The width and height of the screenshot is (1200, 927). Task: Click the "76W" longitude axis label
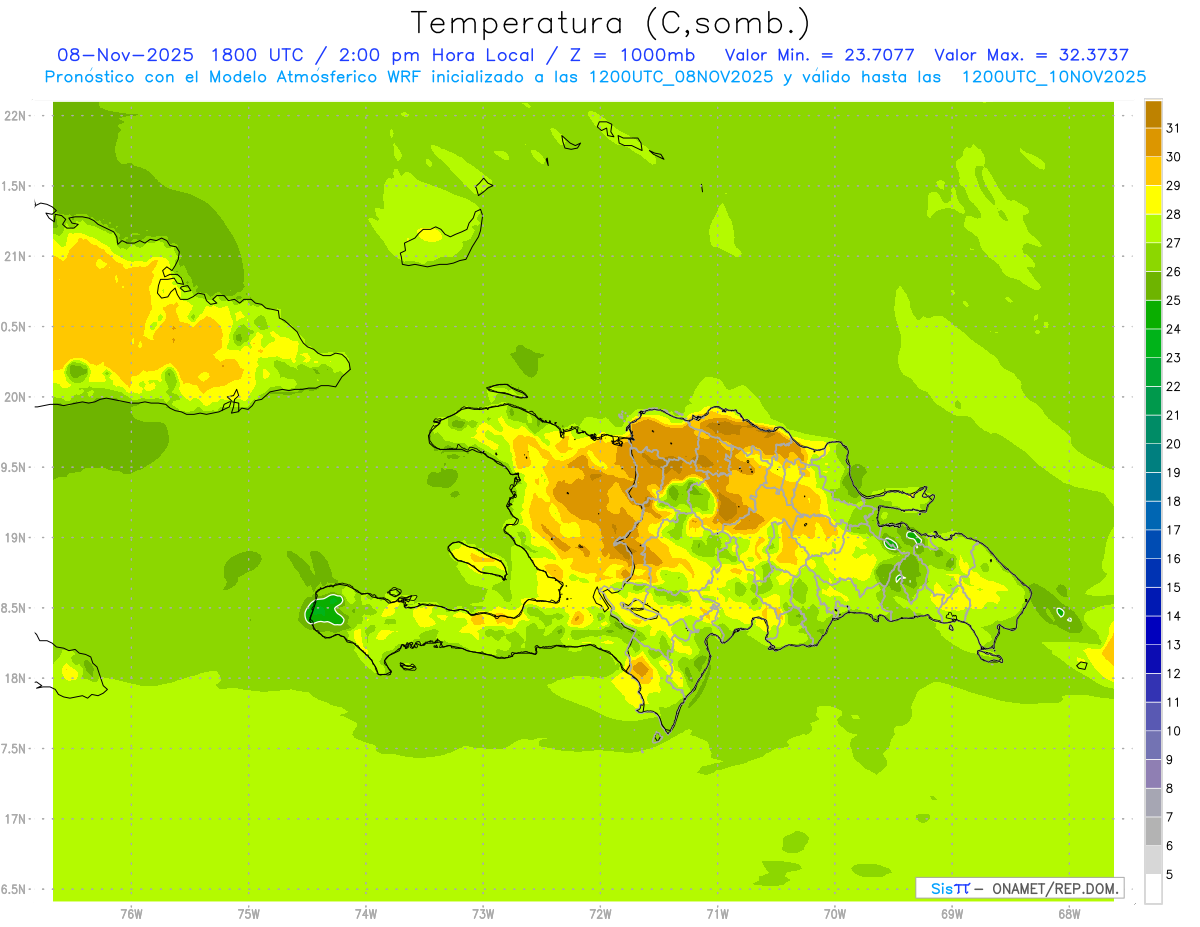[x=131, y=914]
